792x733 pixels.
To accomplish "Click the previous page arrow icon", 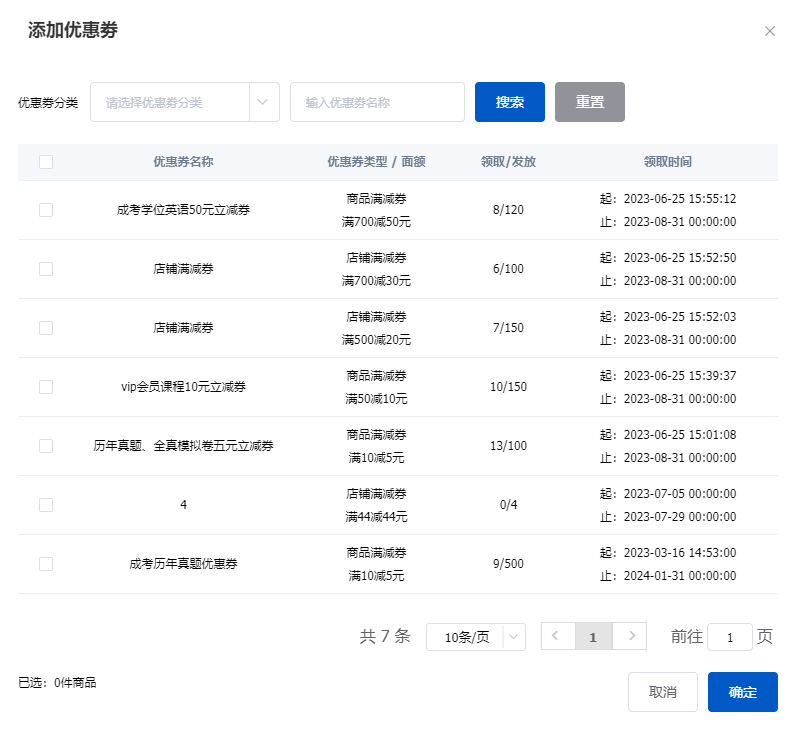I will point(557,636).
